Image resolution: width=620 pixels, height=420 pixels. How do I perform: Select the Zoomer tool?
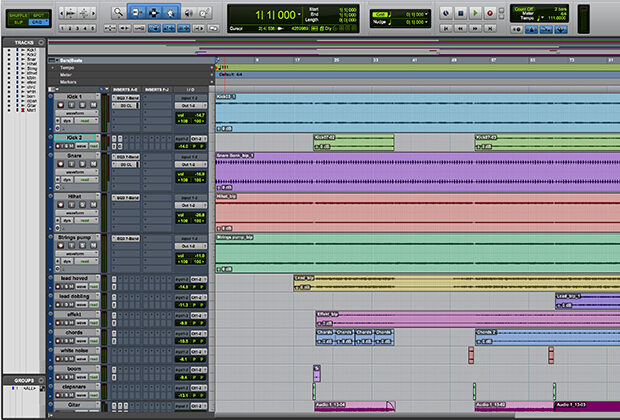118,13
